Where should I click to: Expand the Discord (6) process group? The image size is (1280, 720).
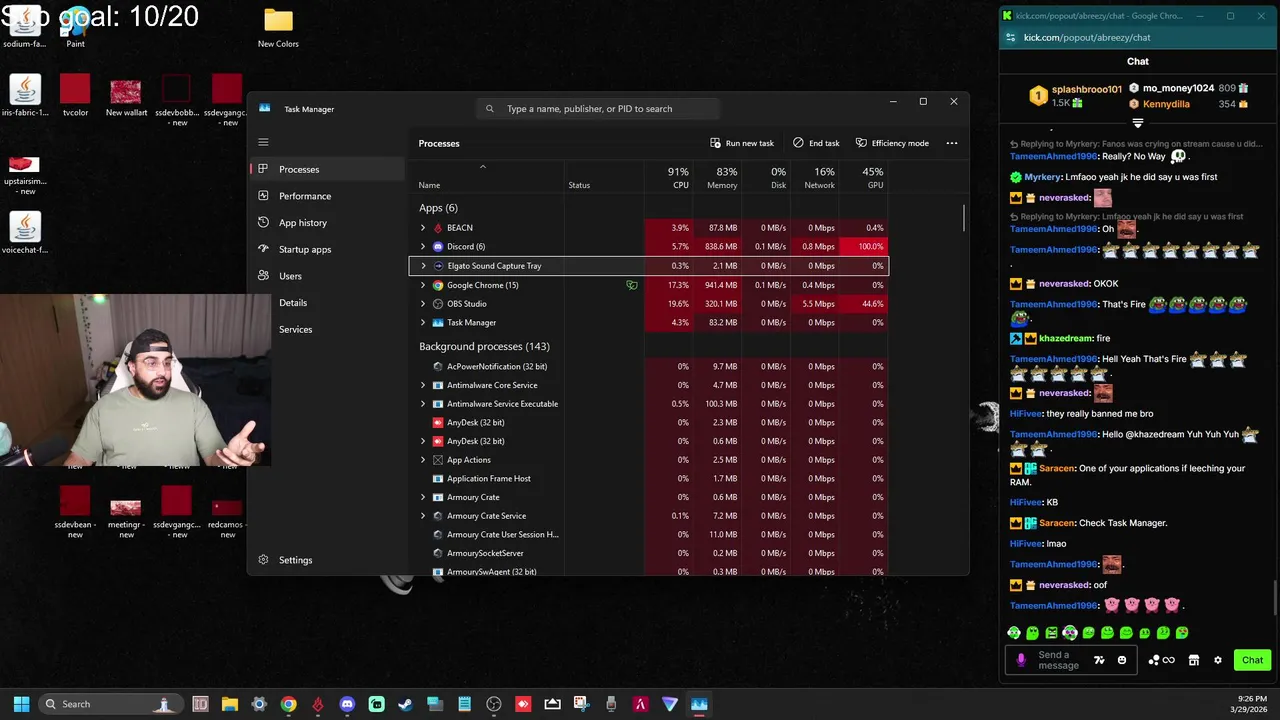[423, 247]
